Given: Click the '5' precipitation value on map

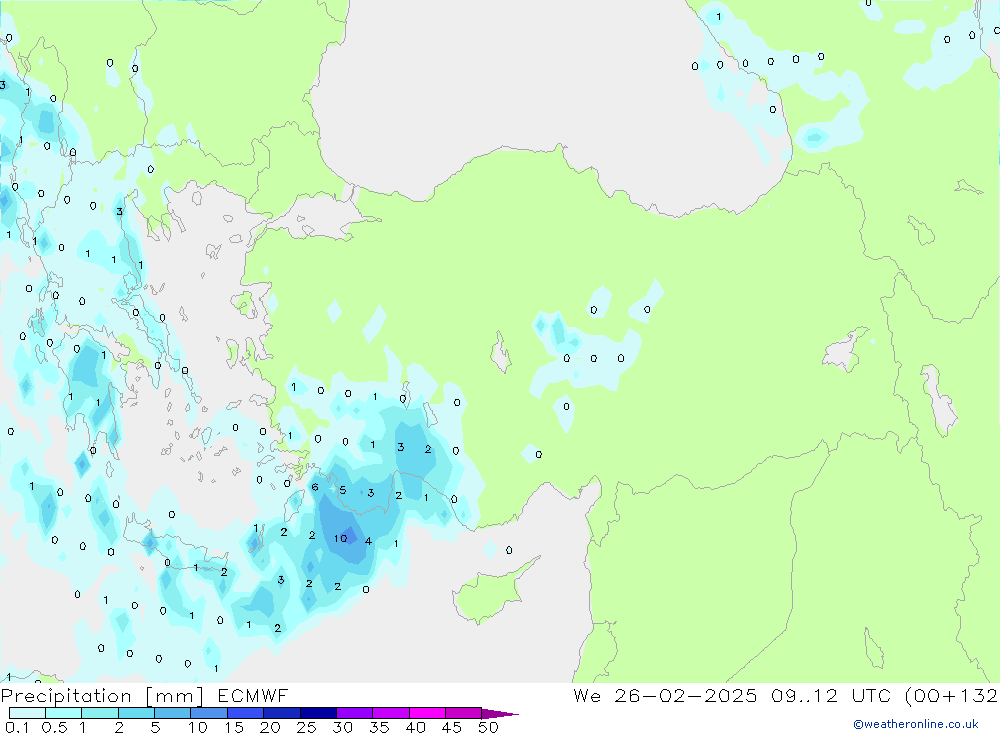Looking at the screenshot, I should click(x=342, y=490).
